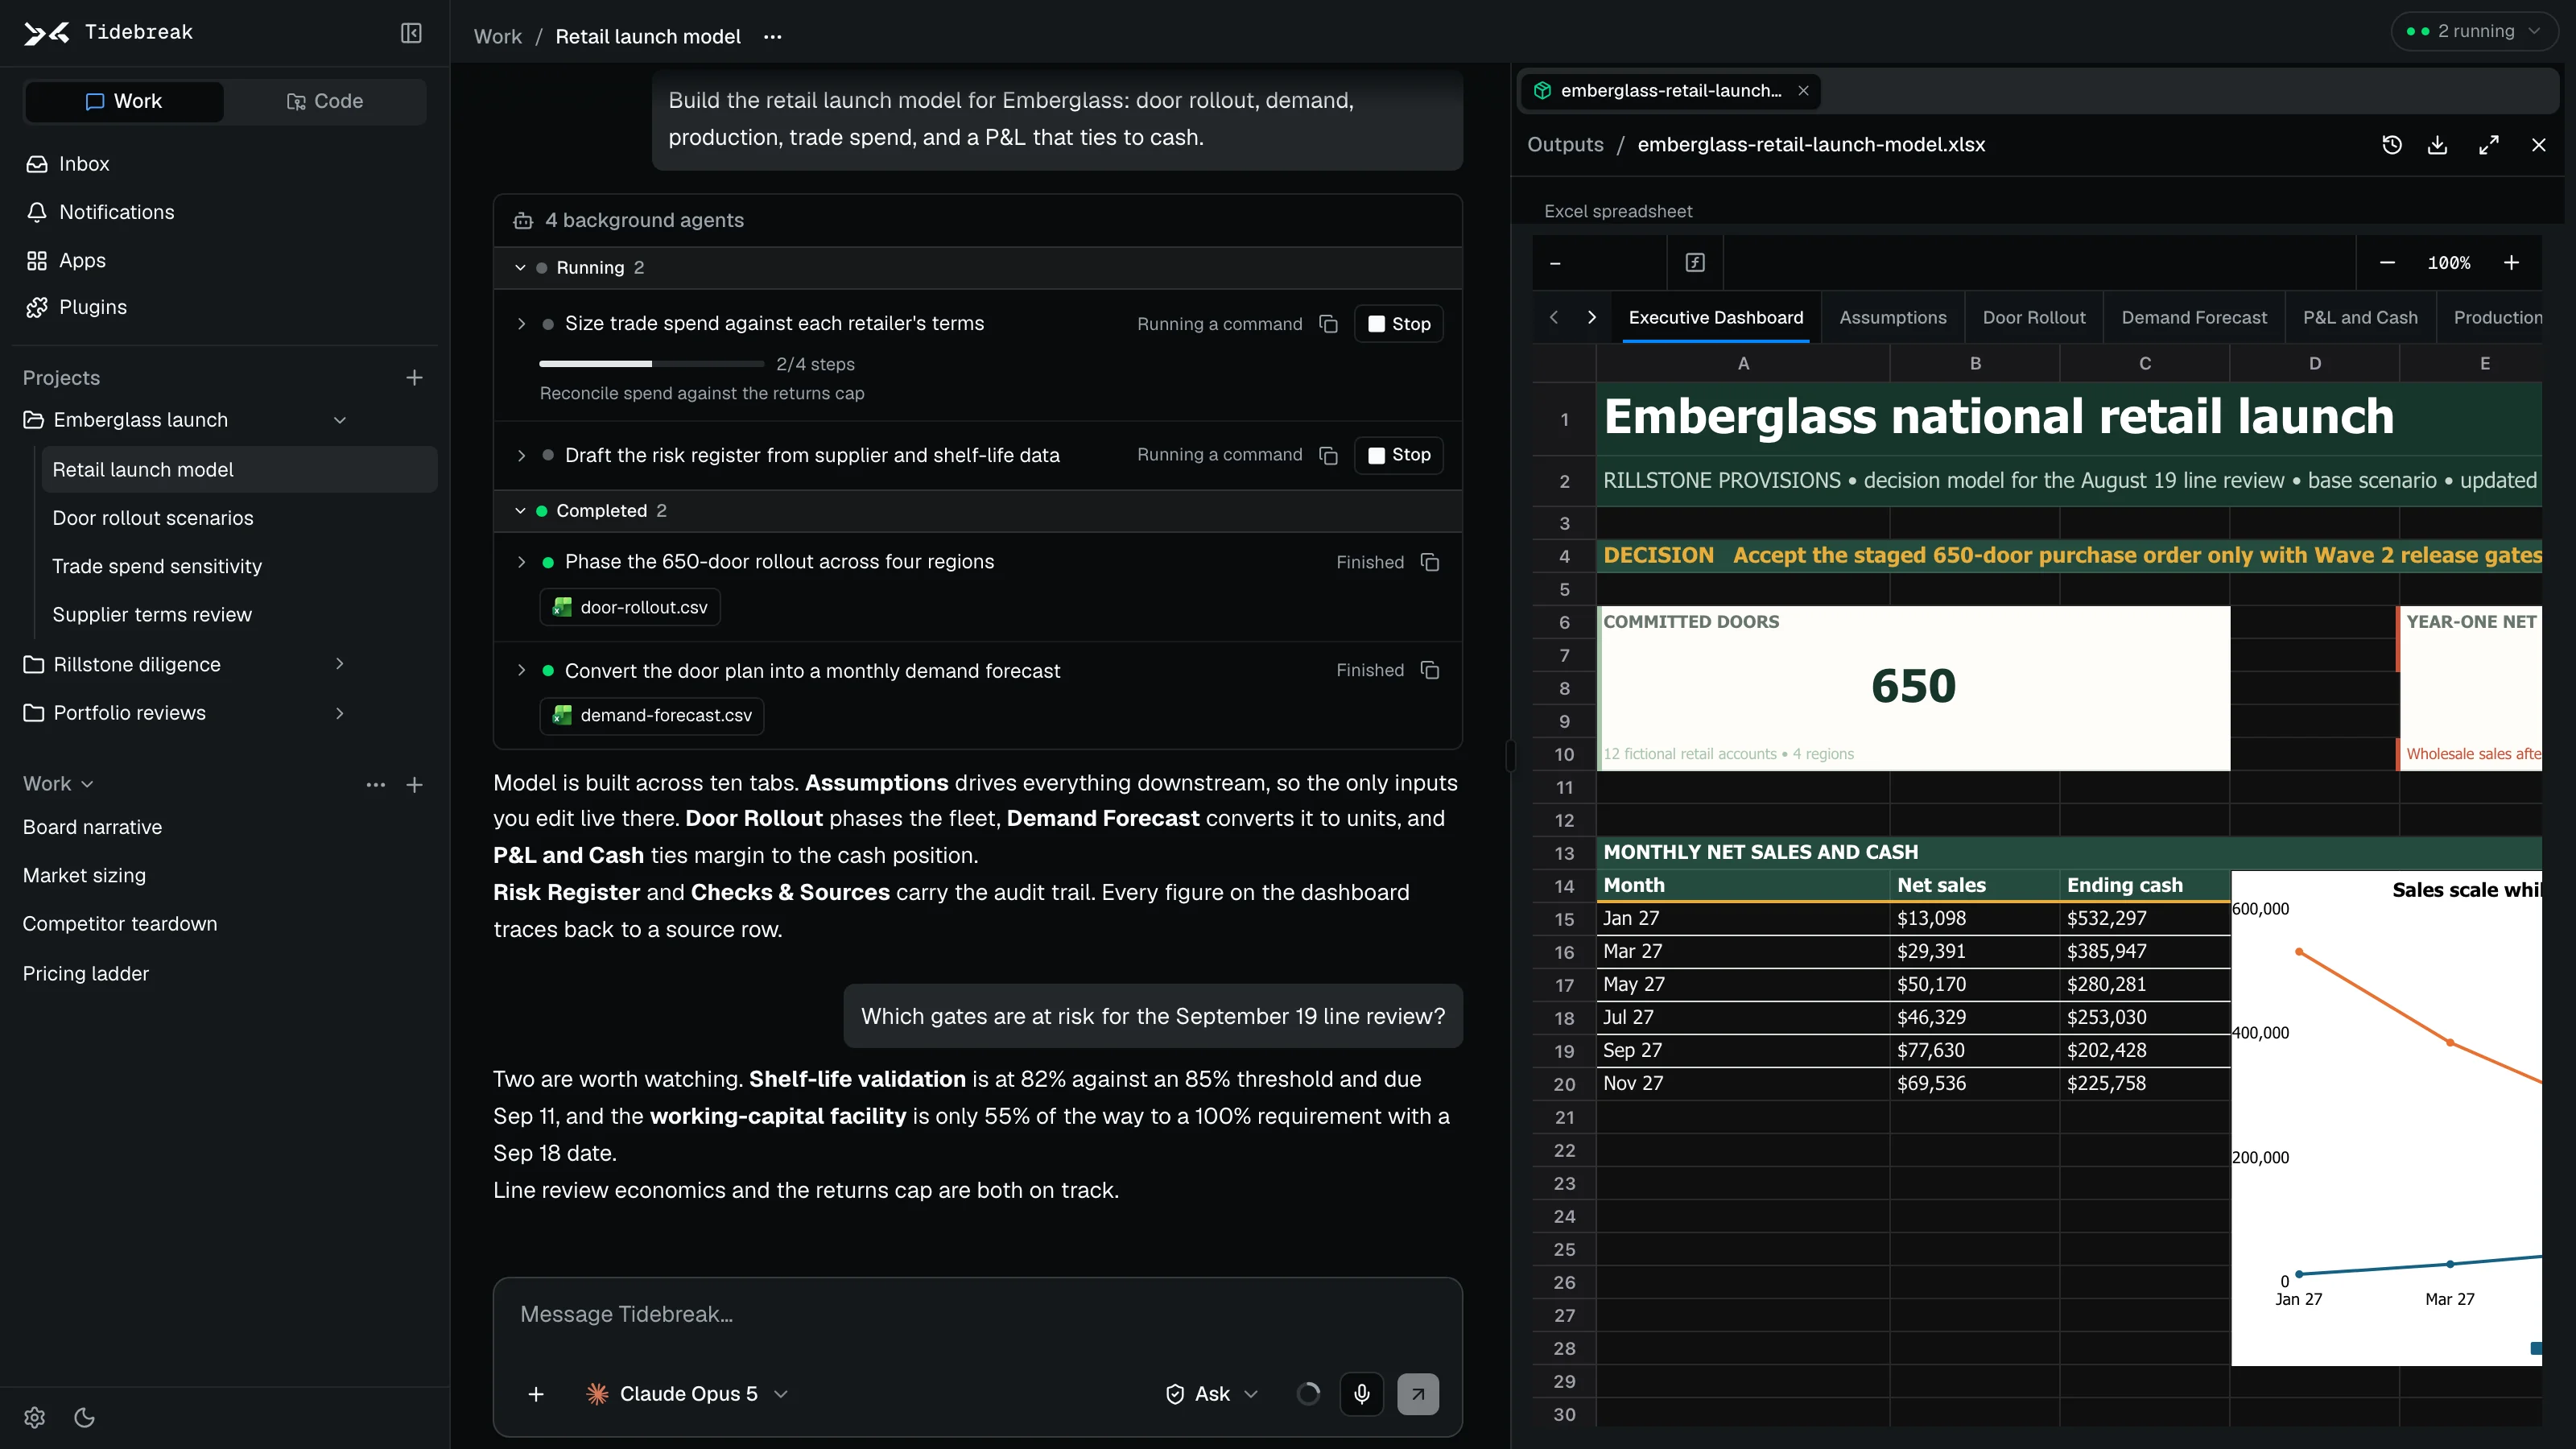The image size is (2576, 1449).
Task: Expand the monthly demand forecast agent row
Action: point(521,670)
